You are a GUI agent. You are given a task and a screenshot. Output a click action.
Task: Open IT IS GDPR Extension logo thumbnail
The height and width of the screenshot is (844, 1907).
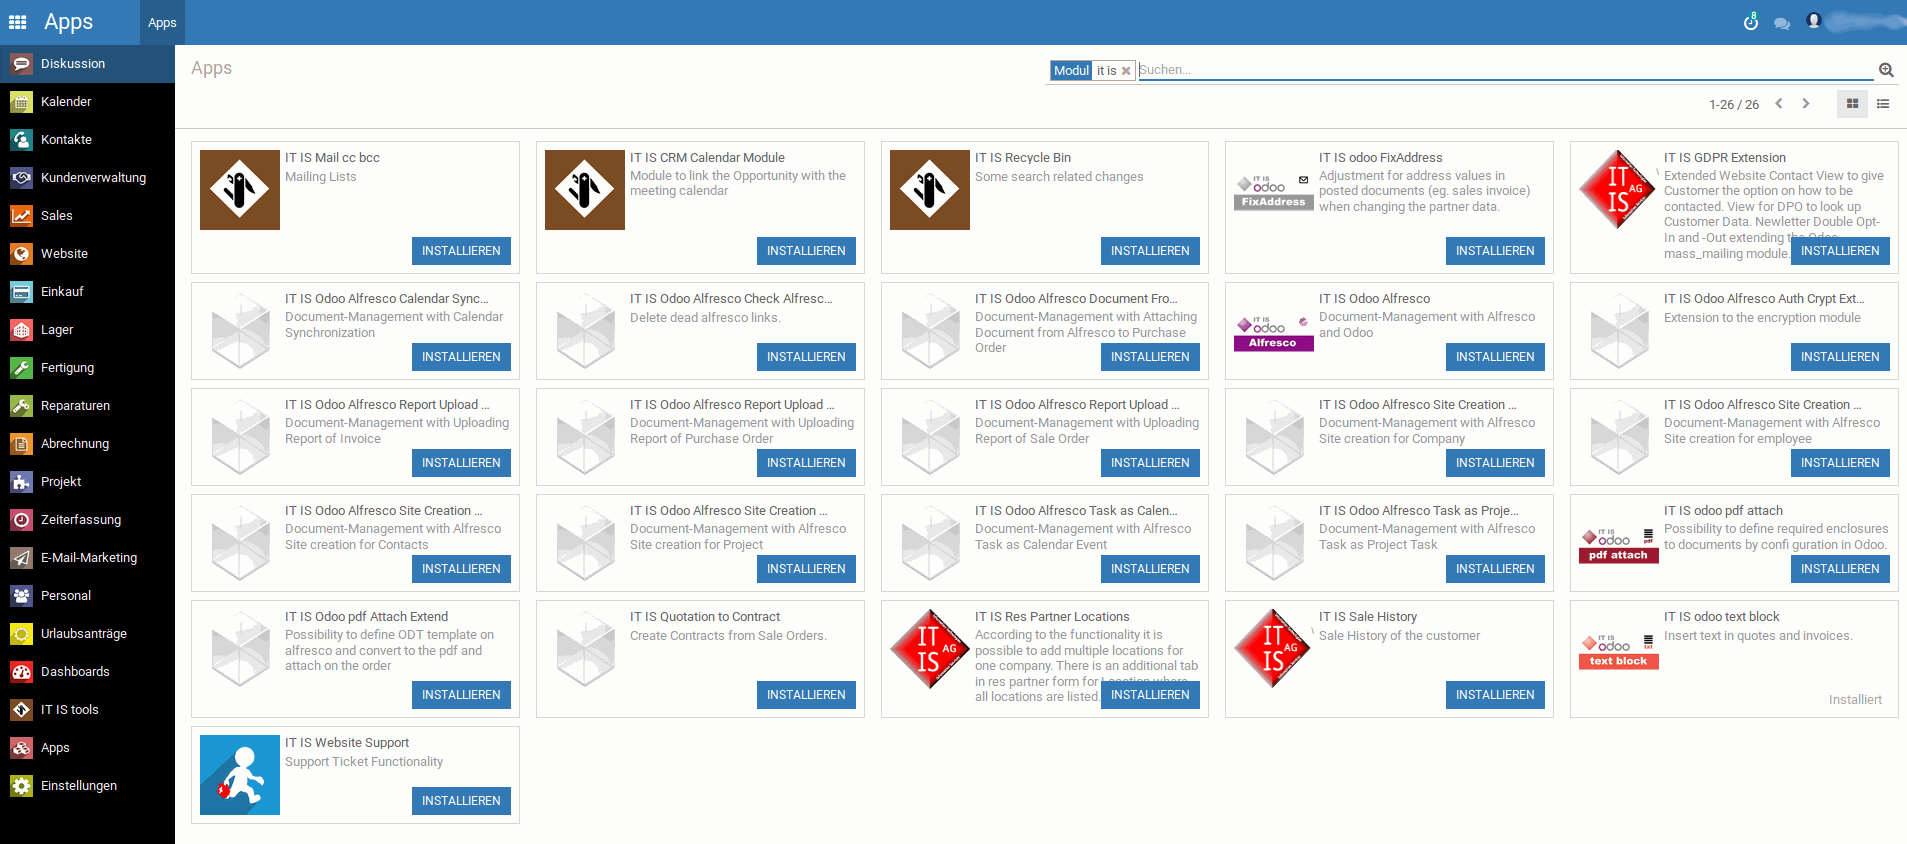click(1618, 190)
